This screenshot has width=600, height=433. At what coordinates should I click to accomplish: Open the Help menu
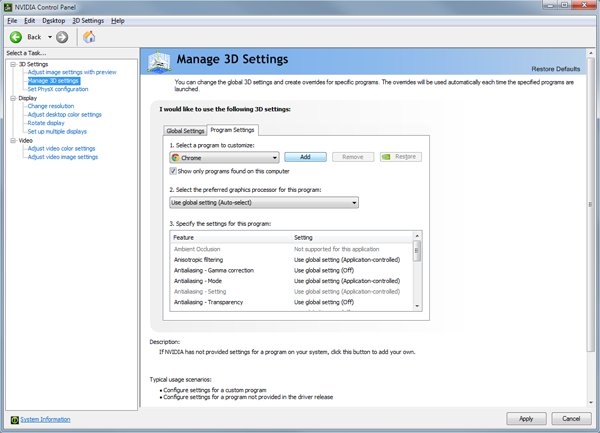(x=118, y=21)
